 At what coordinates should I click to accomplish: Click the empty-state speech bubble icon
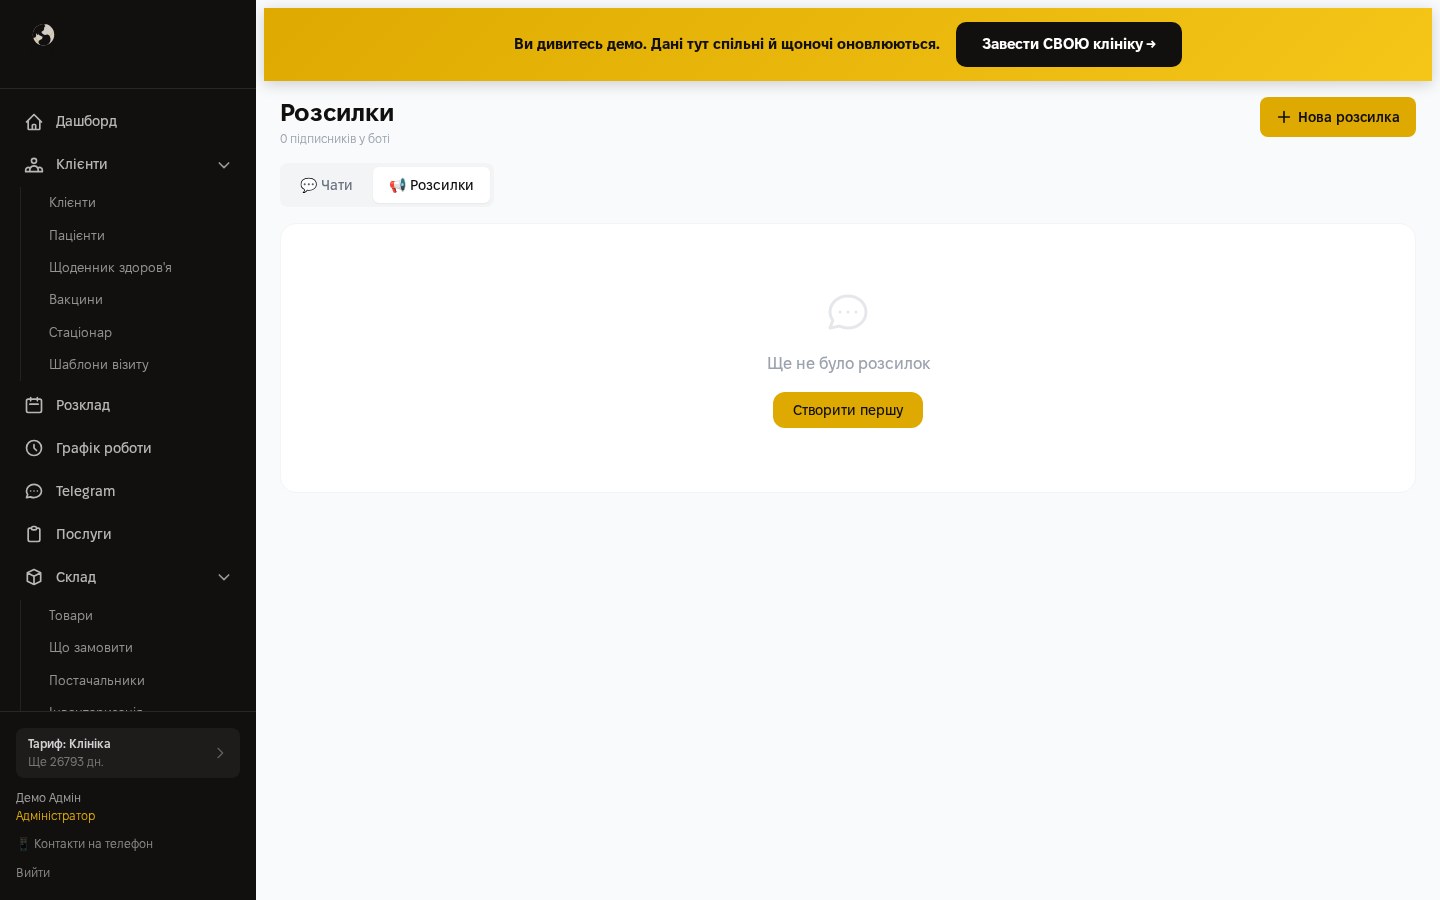[x=848, y=313]
